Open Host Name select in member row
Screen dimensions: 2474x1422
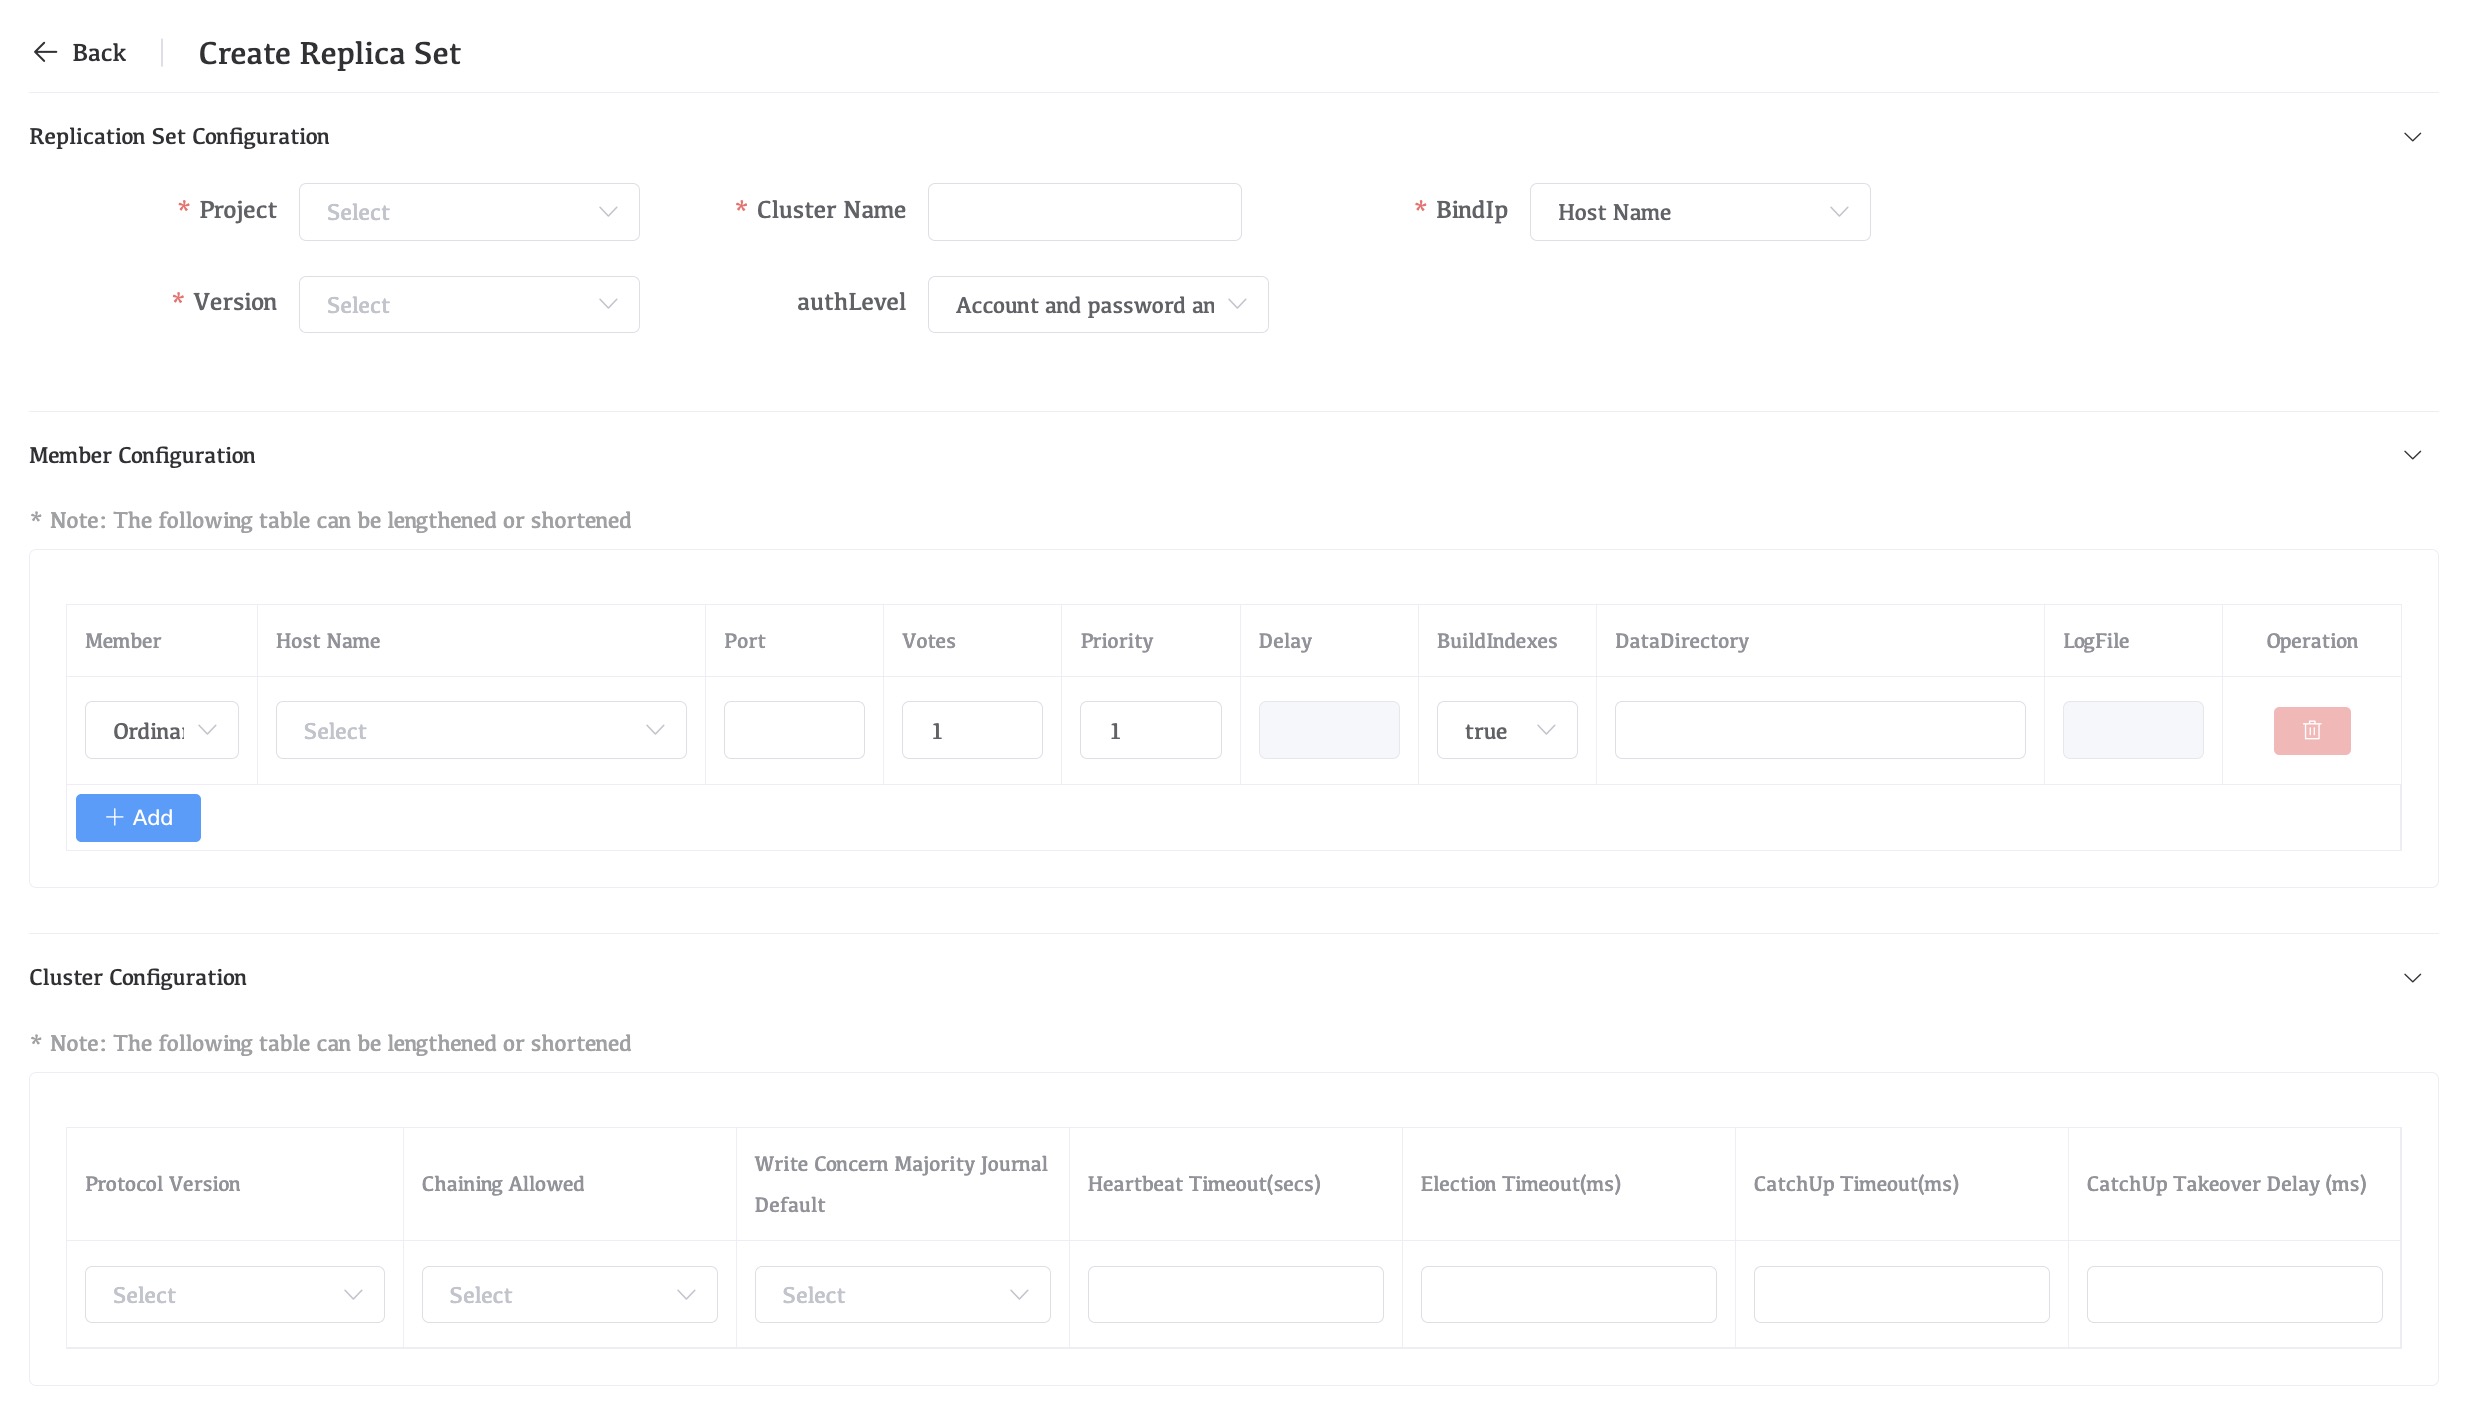[x=481, y=731]
